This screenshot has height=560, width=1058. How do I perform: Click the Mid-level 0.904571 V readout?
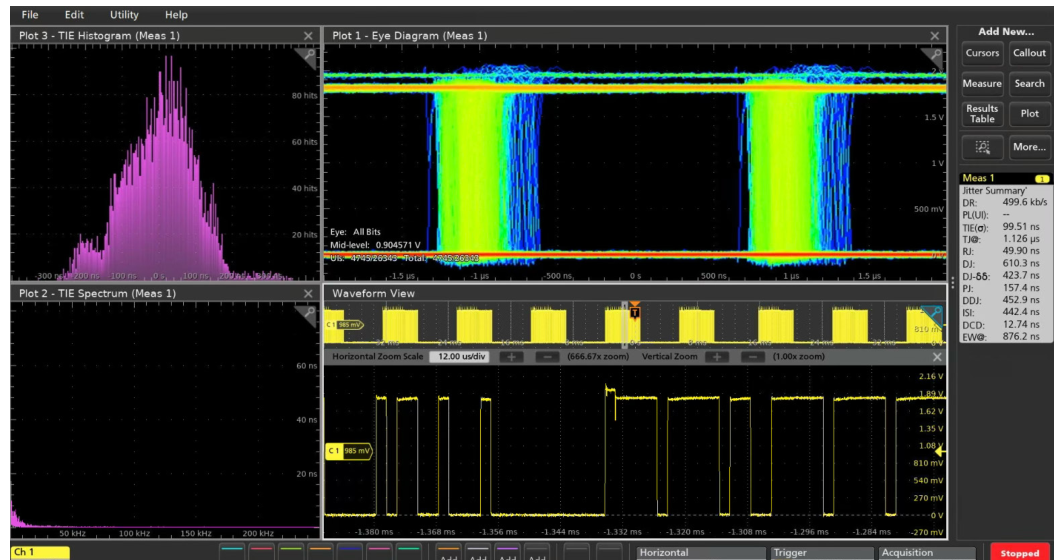376,245
